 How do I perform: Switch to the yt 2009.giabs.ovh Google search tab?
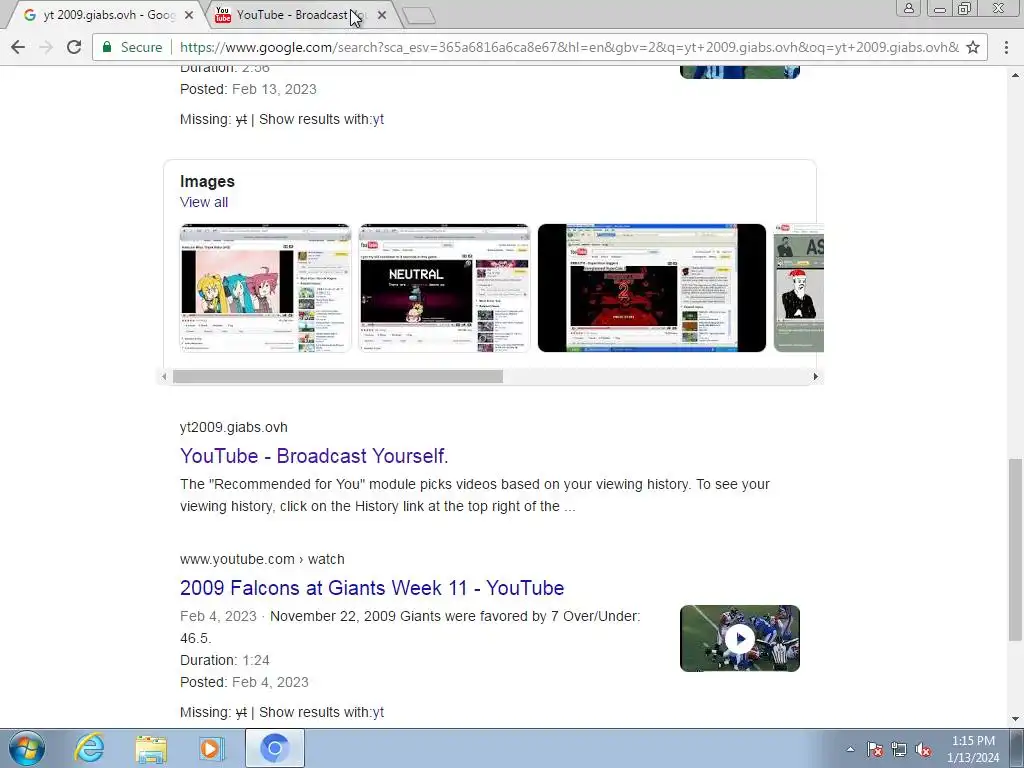click(x=104, y=15)
